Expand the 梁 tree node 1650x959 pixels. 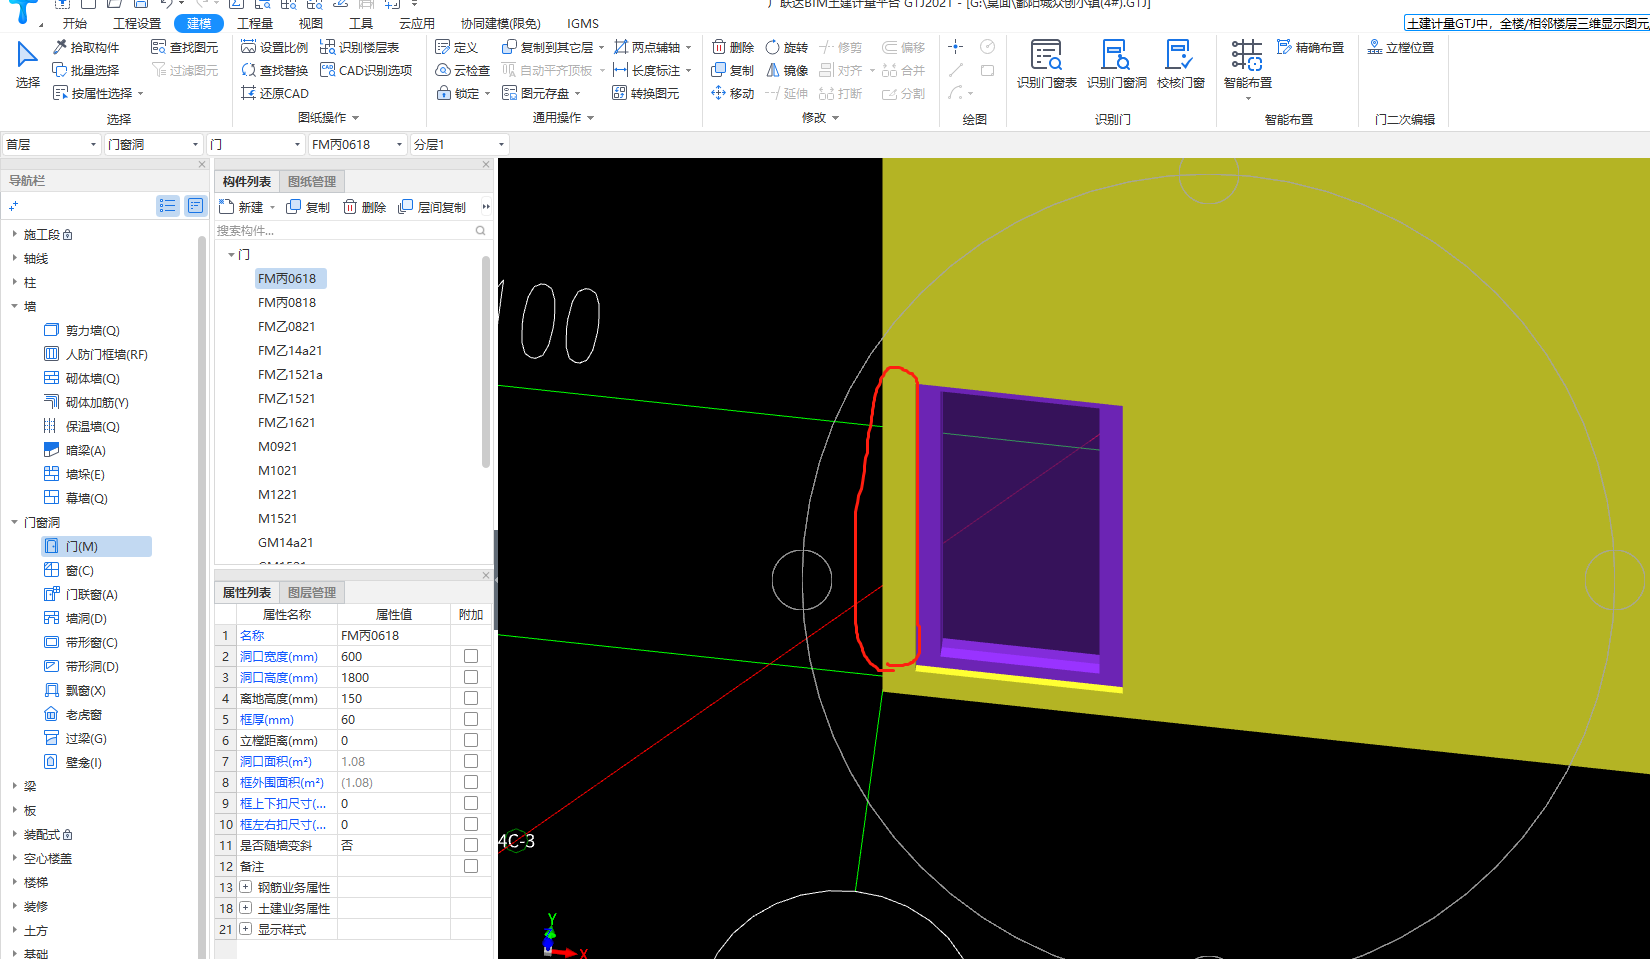point(14,786)
